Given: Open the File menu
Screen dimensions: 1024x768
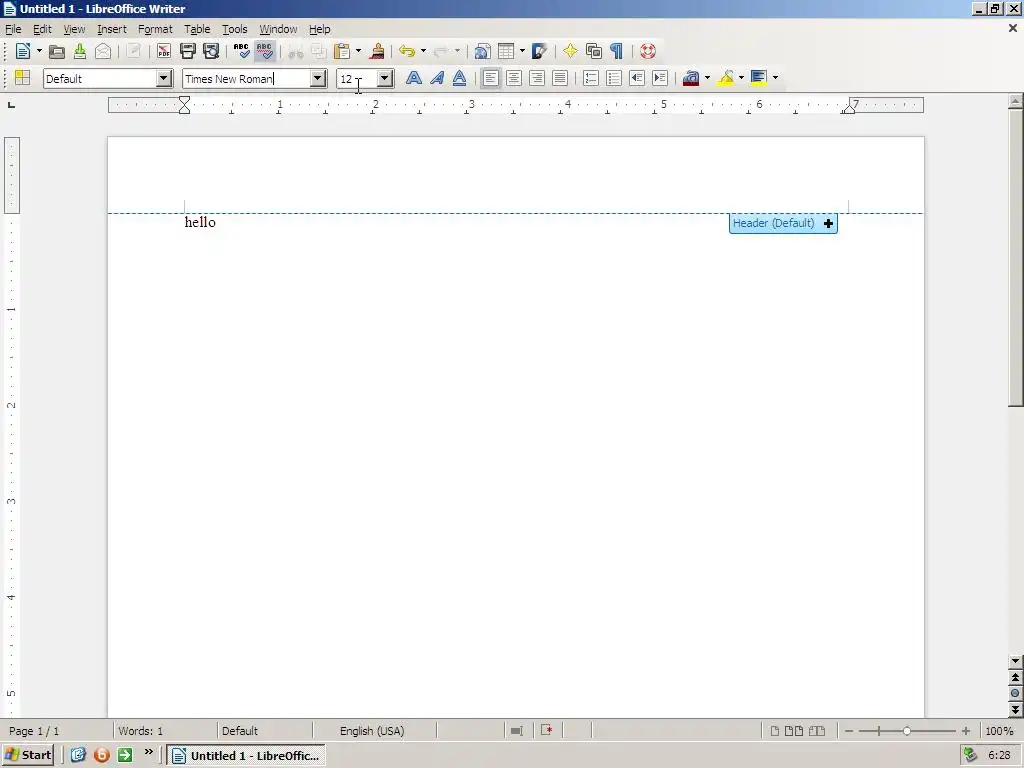Looking at the screenshot, I should tap(13, 29).
